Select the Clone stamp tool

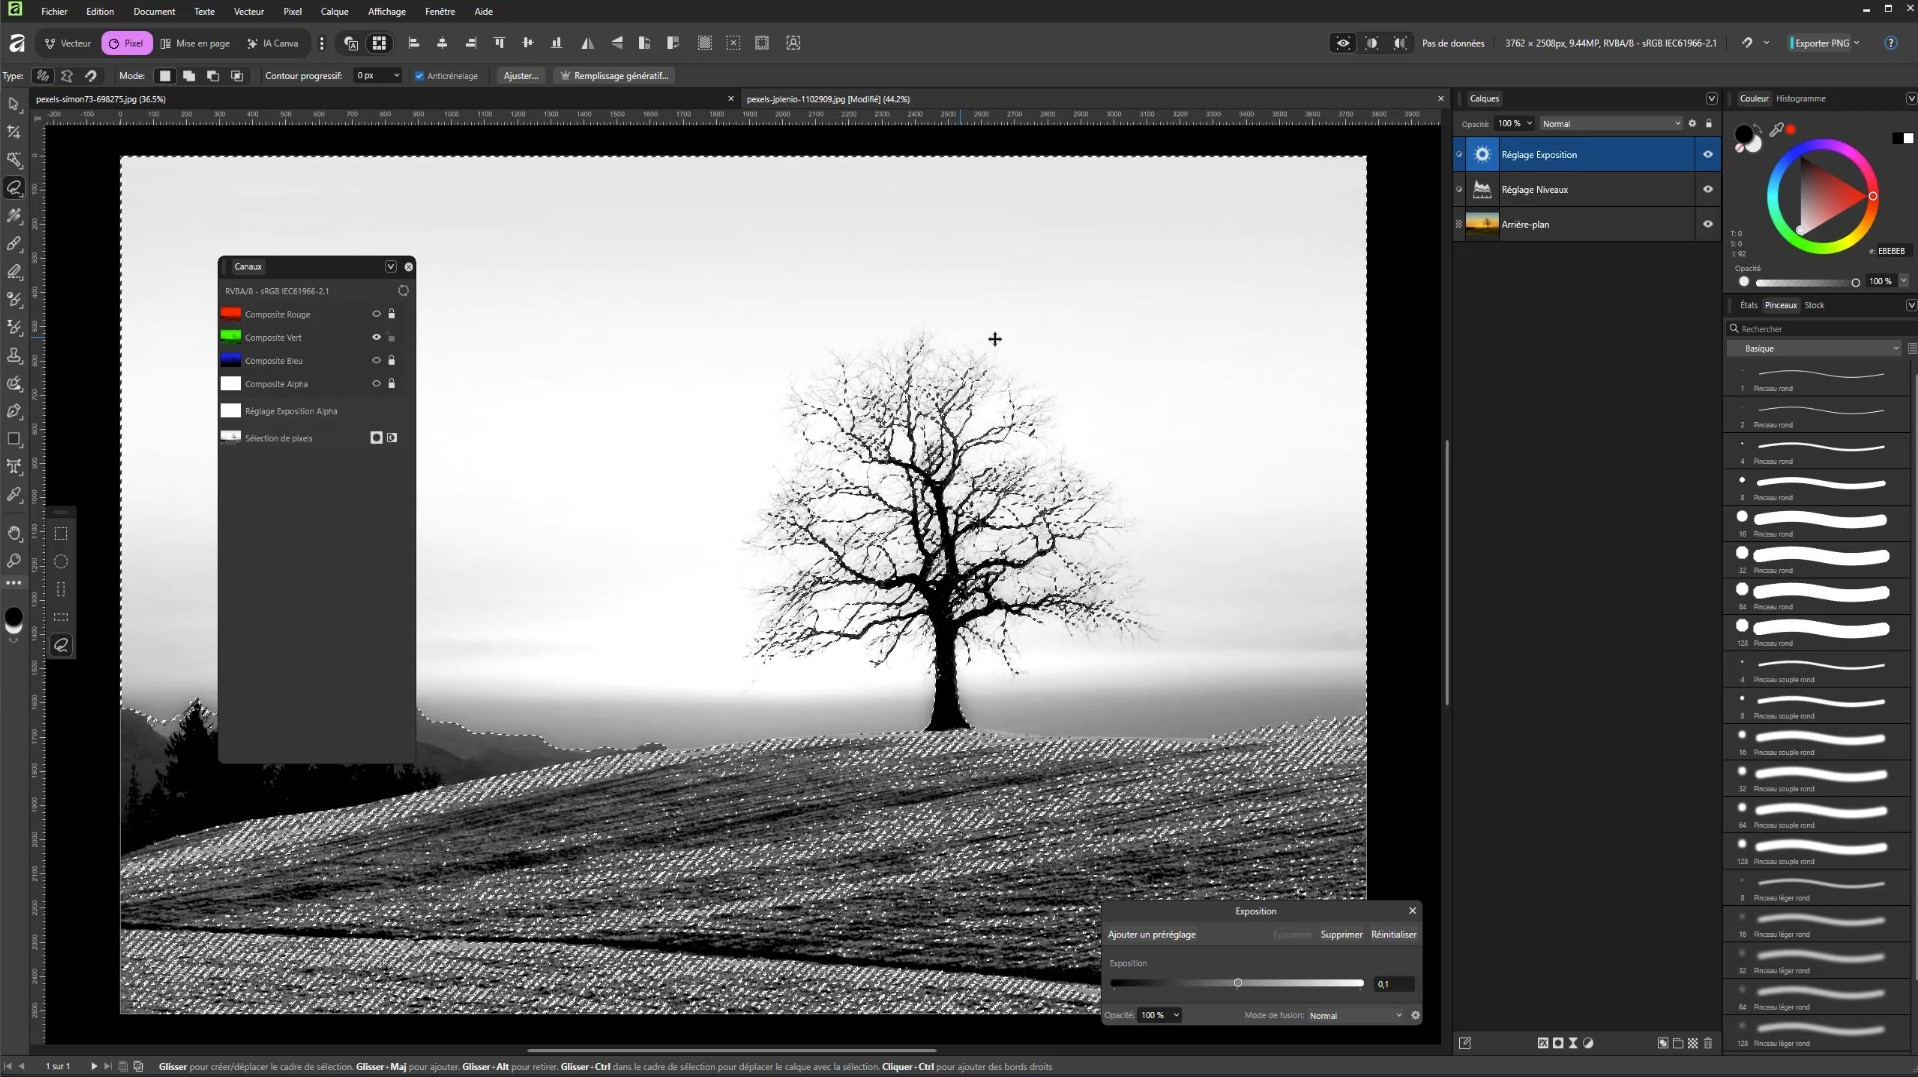14,356
